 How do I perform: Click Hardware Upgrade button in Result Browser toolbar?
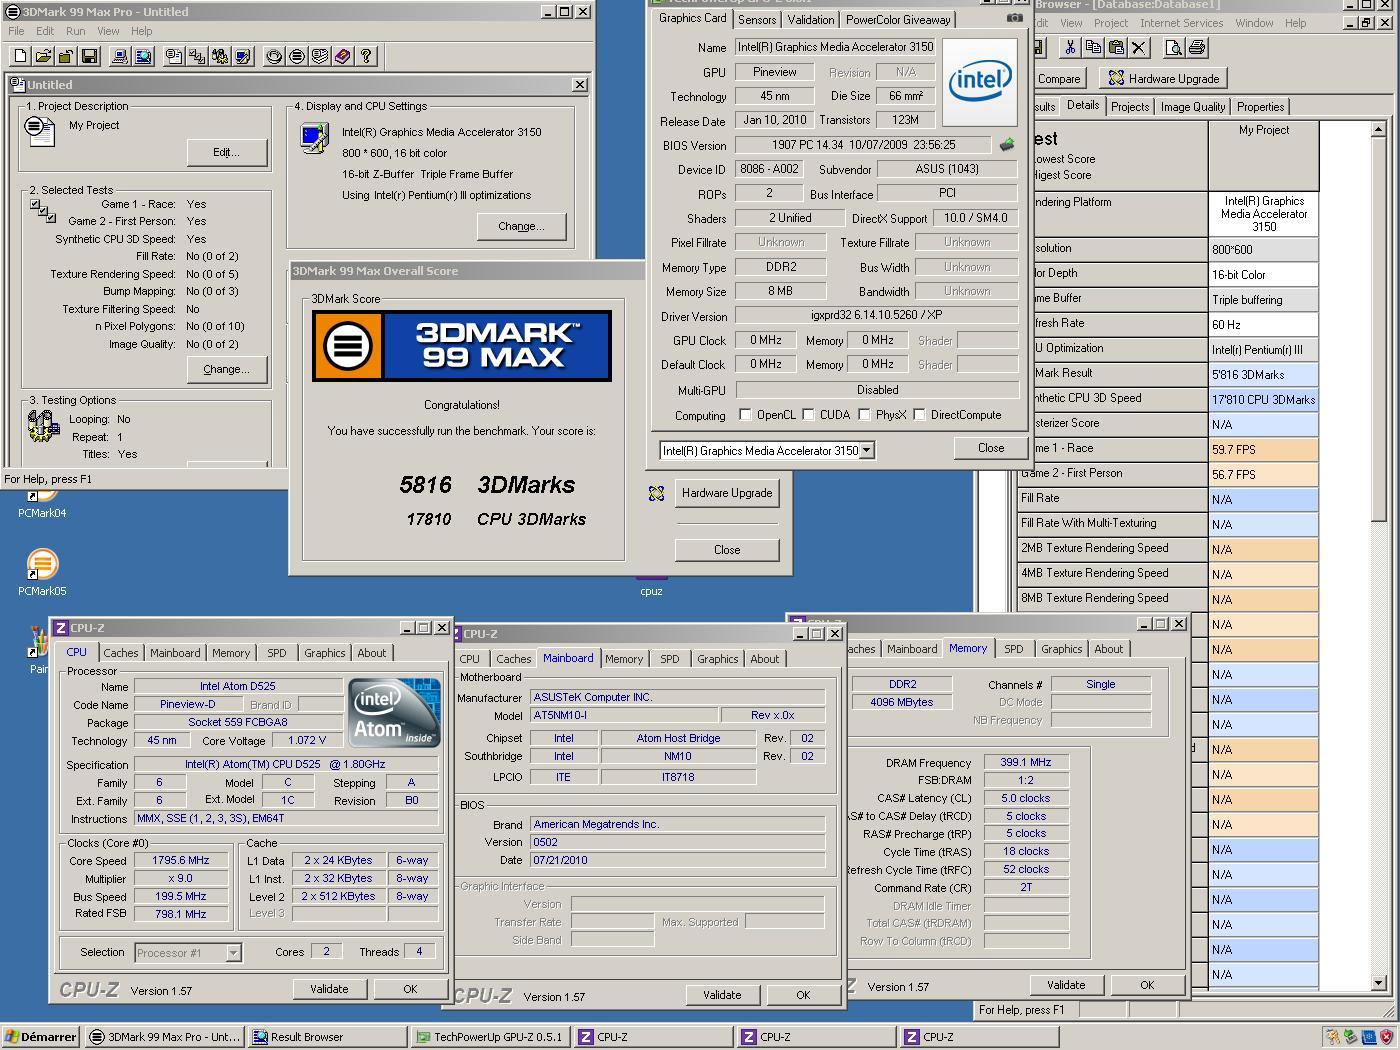click(x=1164, y=79)
